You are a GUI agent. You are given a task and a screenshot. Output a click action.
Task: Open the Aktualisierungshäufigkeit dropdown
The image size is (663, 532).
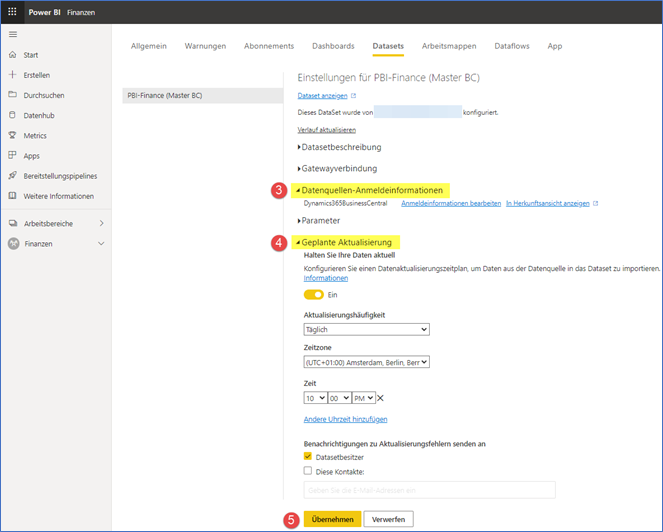366,329
